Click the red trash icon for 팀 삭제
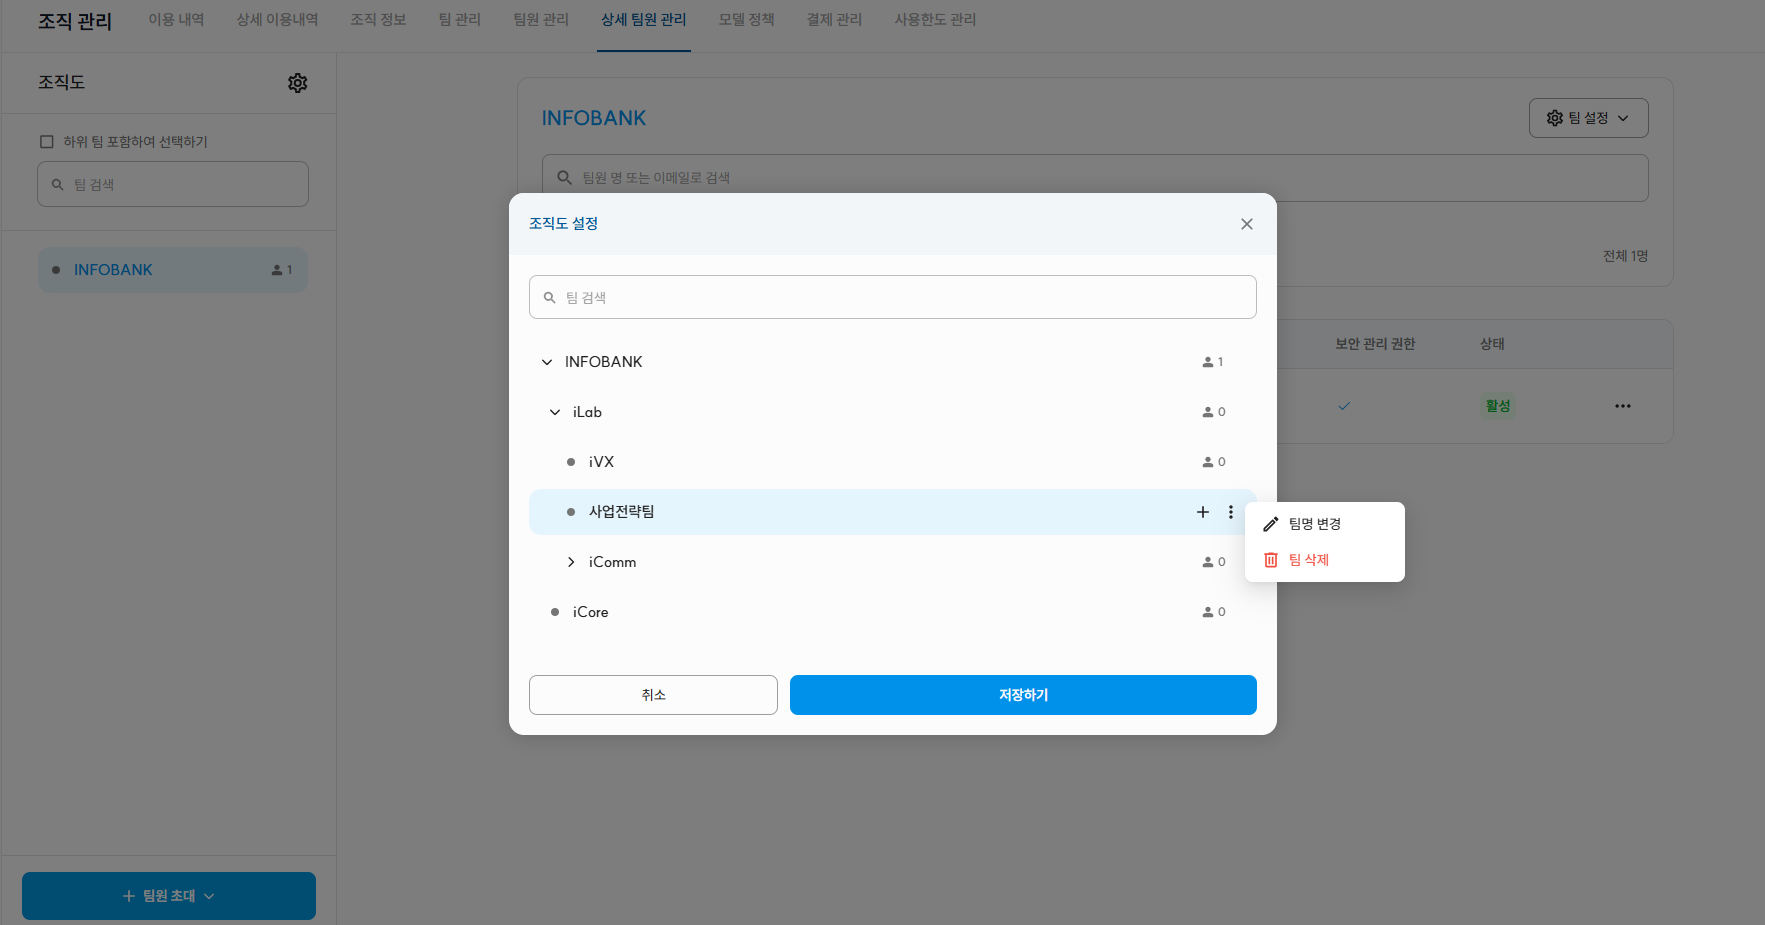 click(x=1271, y=560)
